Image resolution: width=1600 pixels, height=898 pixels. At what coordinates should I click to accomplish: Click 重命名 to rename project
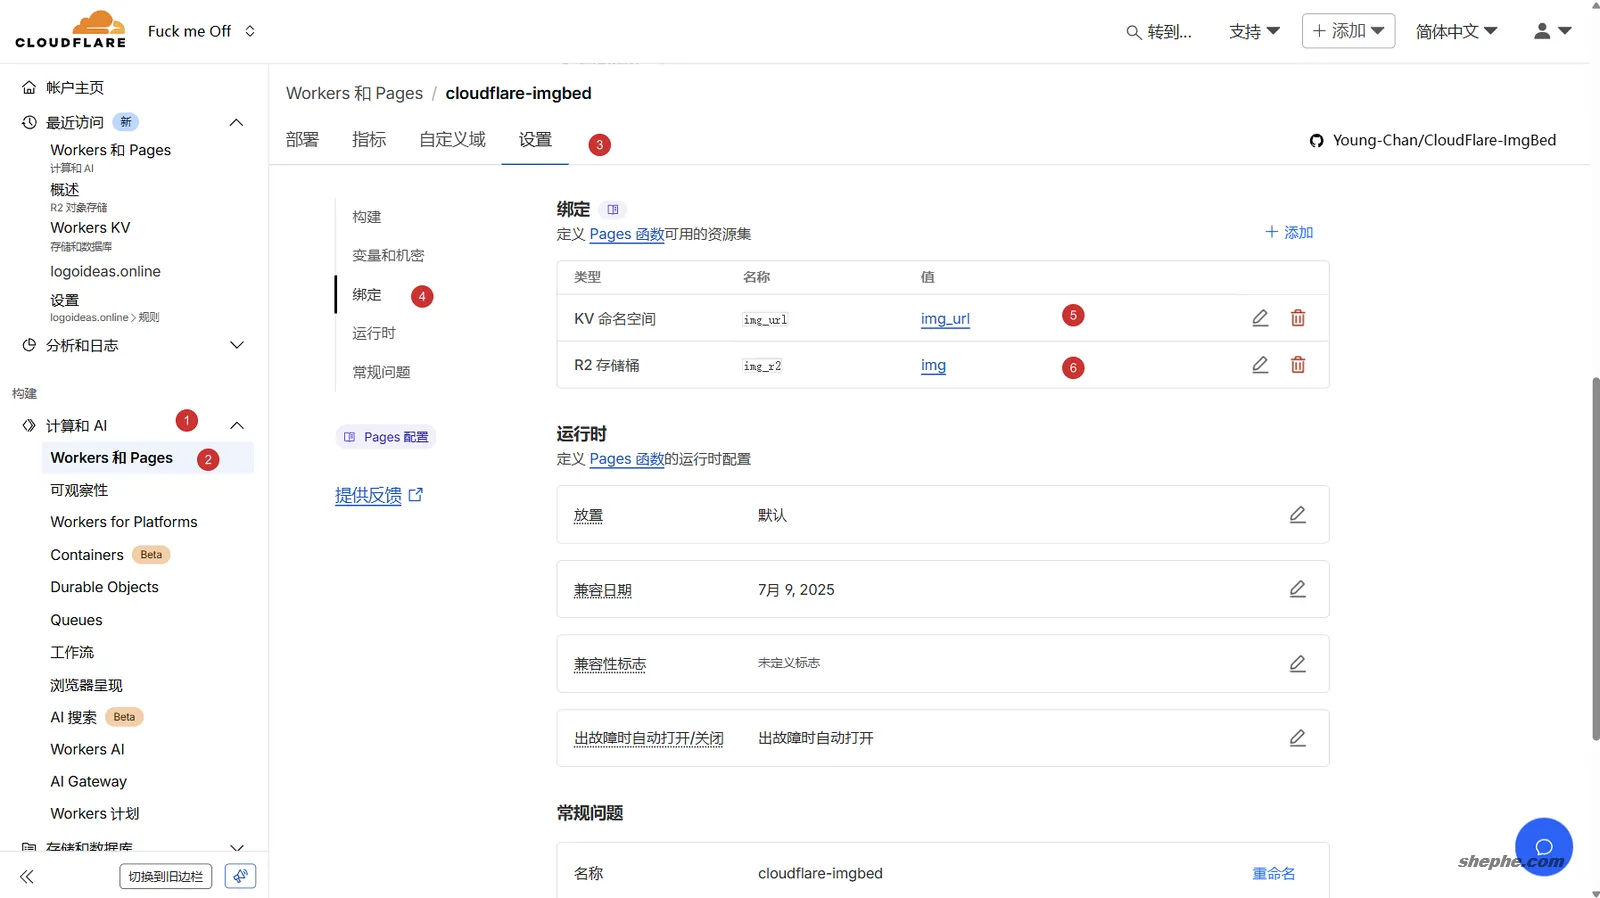click(x=1274, y=874)
